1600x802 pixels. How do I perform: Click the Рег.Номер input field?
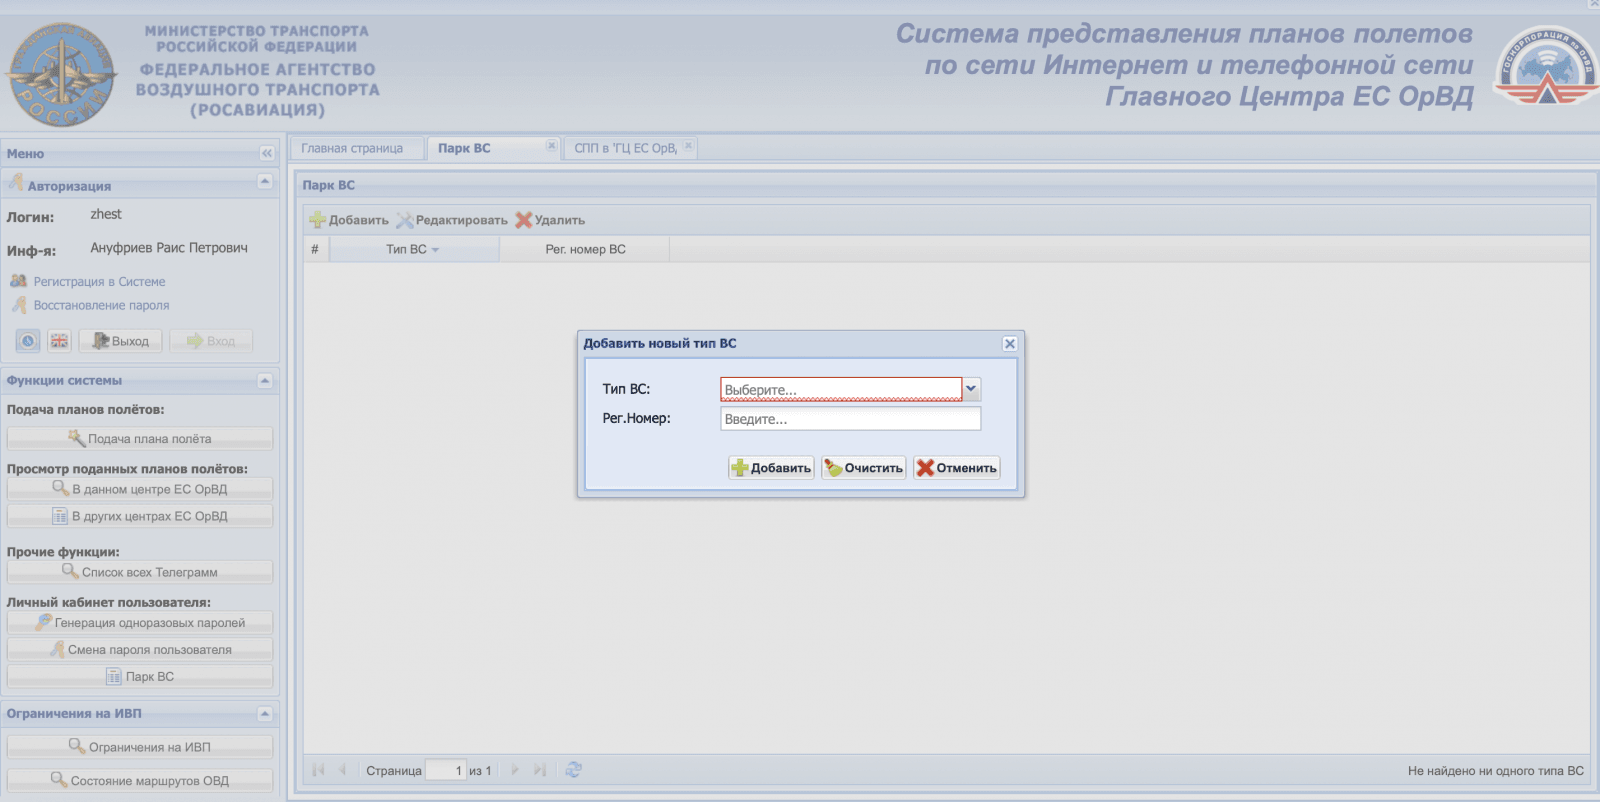pos(851,419)
